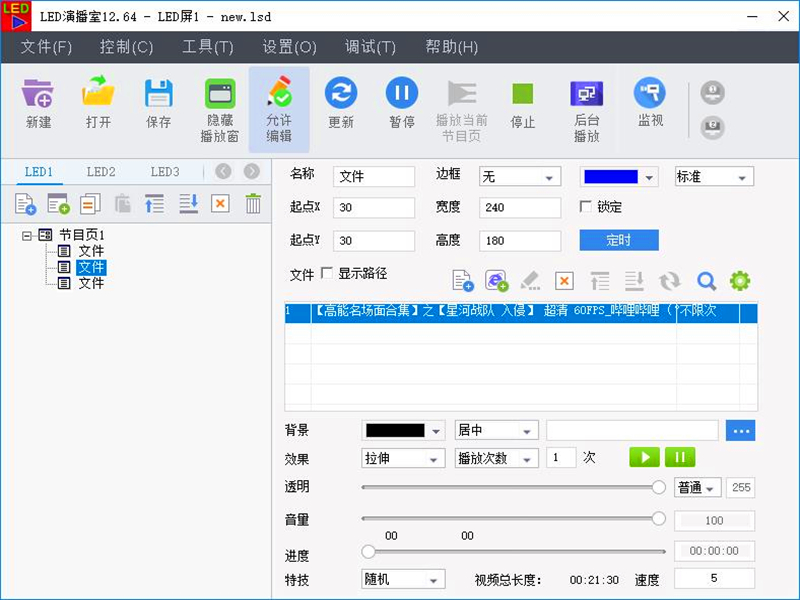Viewport: 800px width, 600px height.
Task: Select the 监视 (Monitor) toolbar icon
Action: (x=651, y=103)
